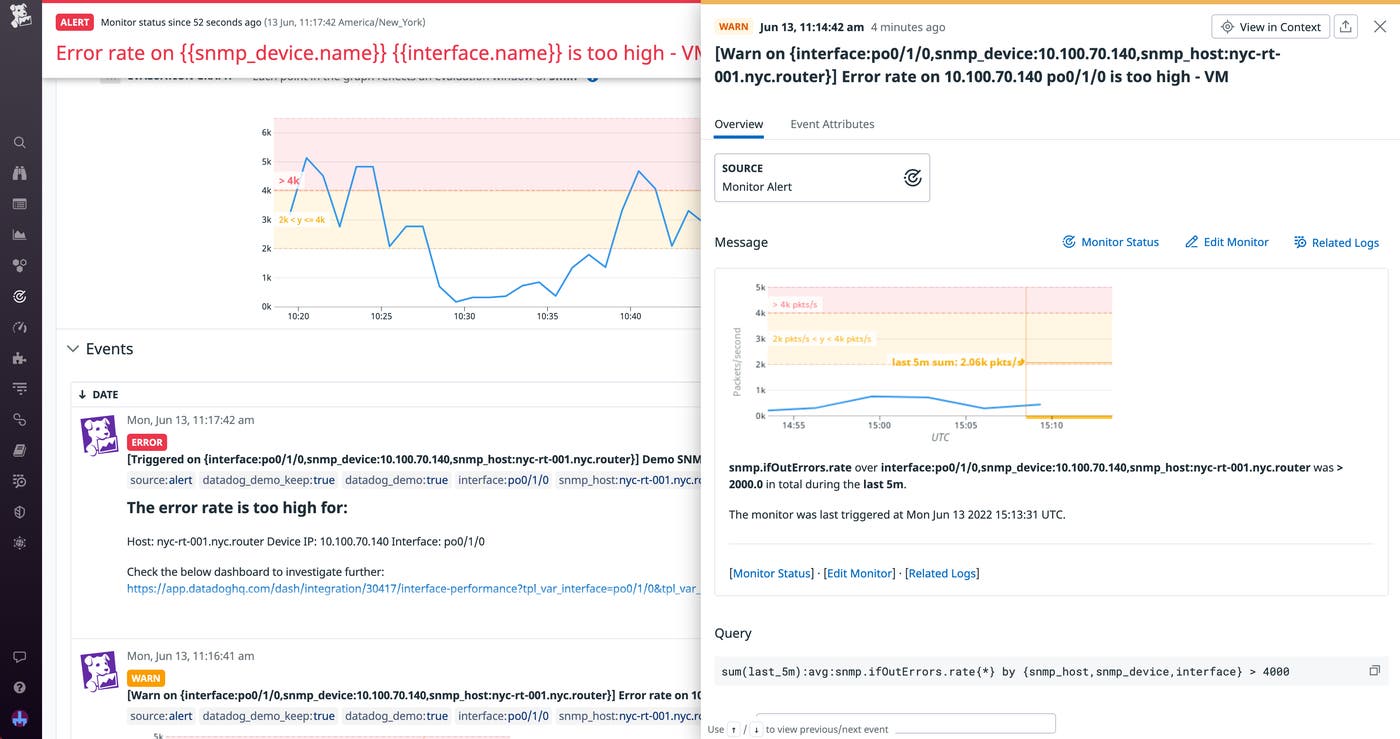
Task: Close the event side panel
Action: (x=1380, y=27)
